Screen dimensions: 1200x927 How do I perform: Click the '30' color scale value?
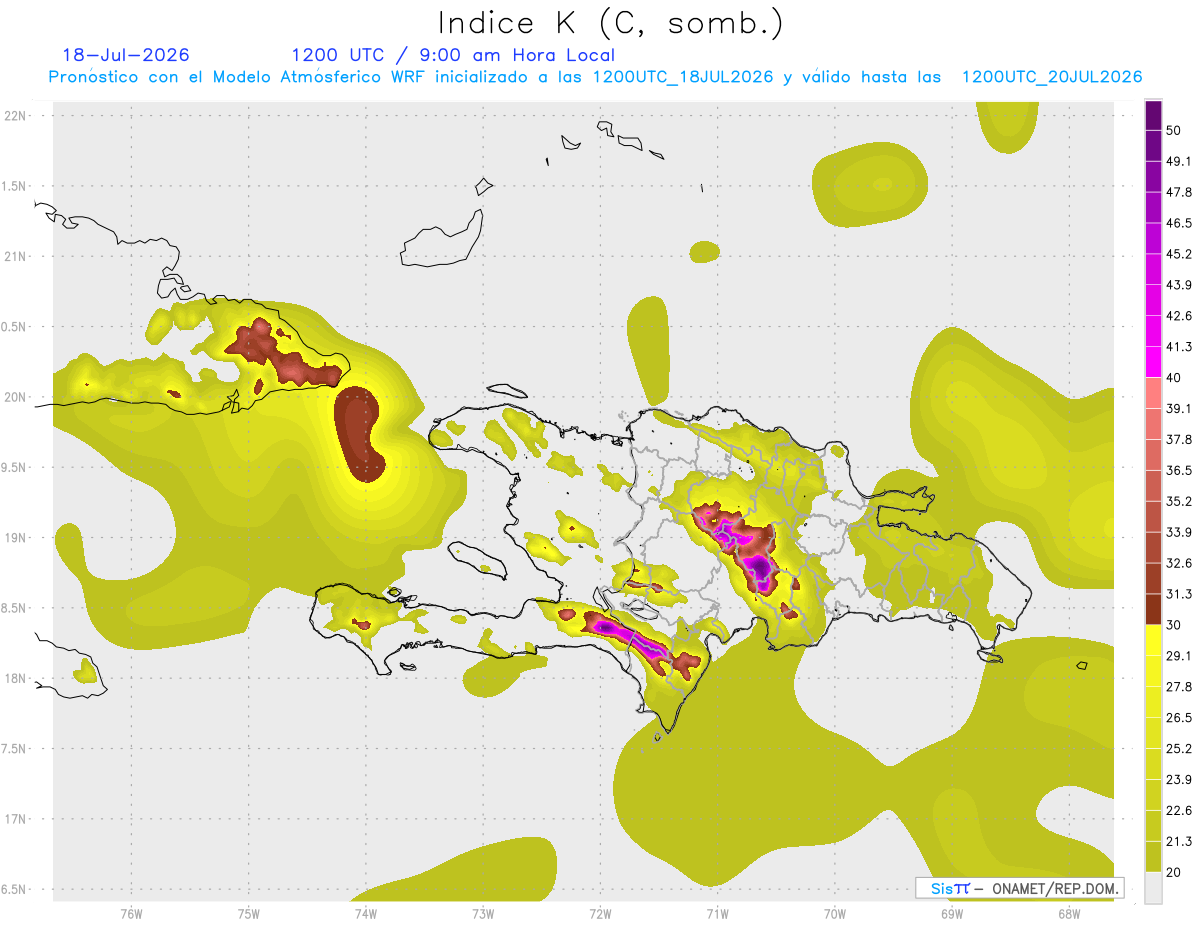(1173, 625)
